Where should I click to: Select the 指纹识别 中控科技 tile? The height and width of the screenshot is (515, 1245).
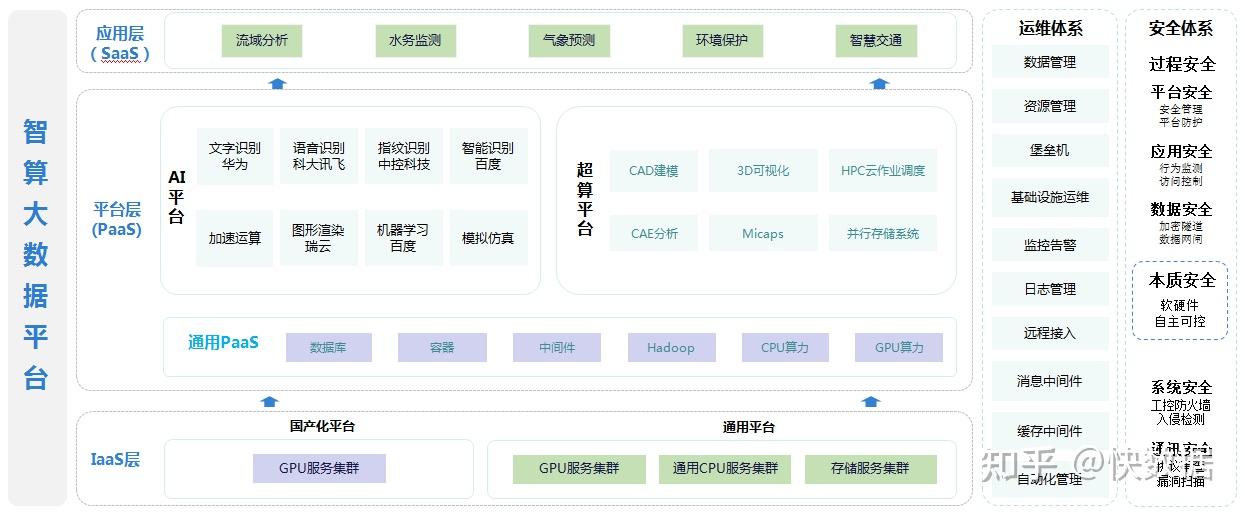[404, 156]
